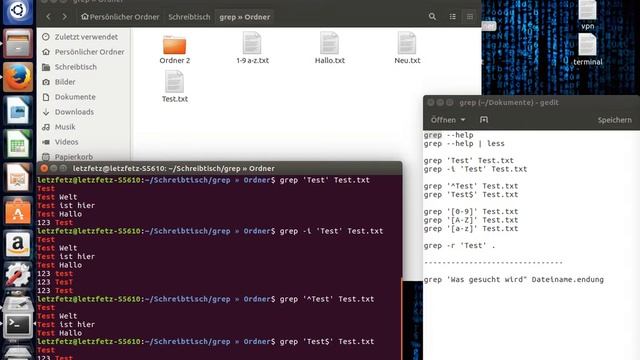The width and height of the screenshot is (640, 360).
Task: Select the 1-9 a-z.txt file
Action: click(252, 49)
